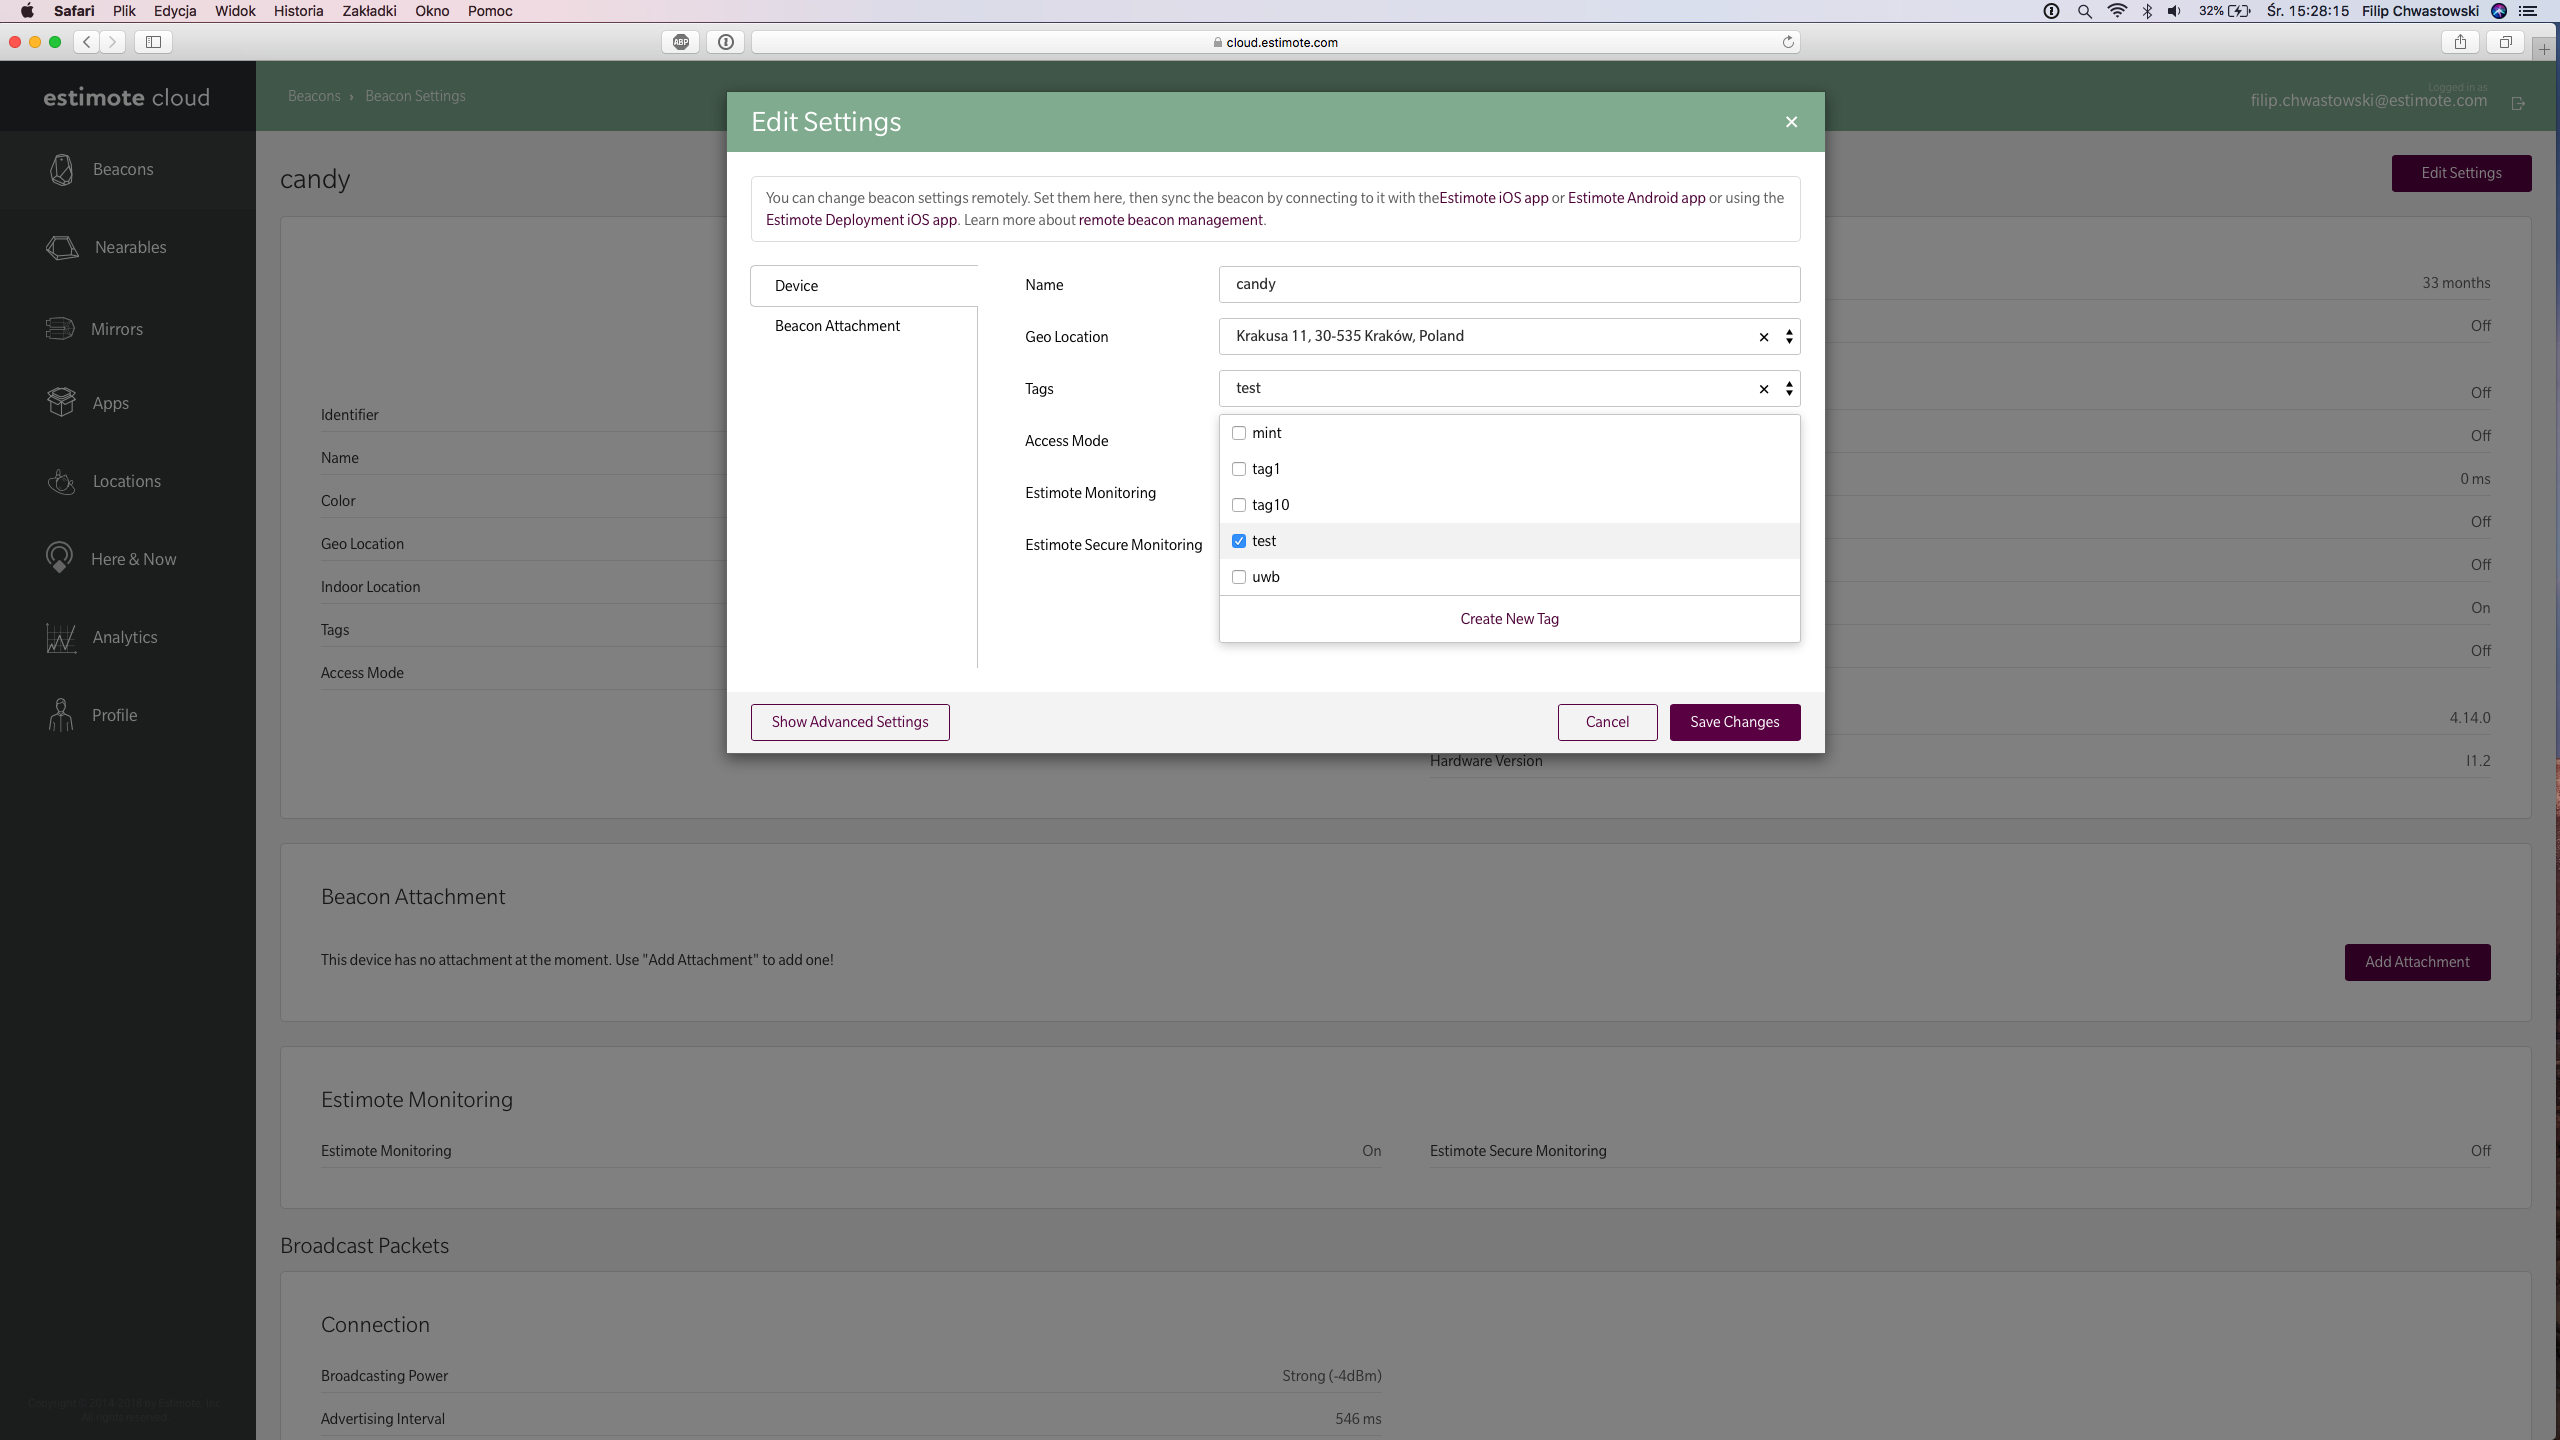2560x1440 pixels.
Task: Clear the Geo Location value with X
Action: pyautogui.click(x=1764, y=337)
